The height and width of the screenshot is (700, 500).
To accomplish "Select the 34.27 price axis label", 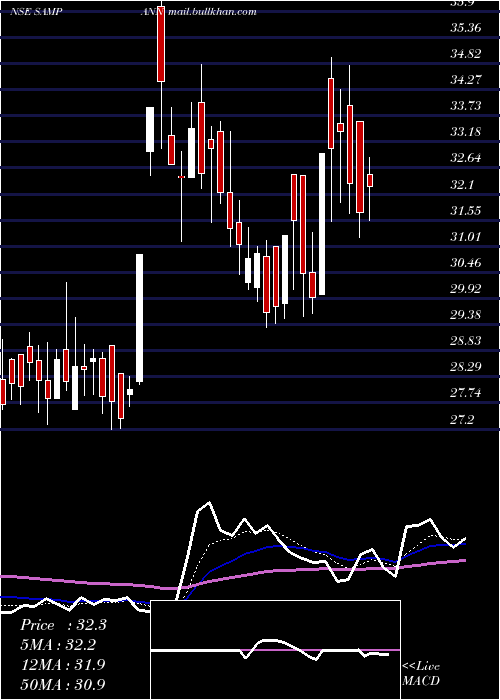I will point(466,80).
